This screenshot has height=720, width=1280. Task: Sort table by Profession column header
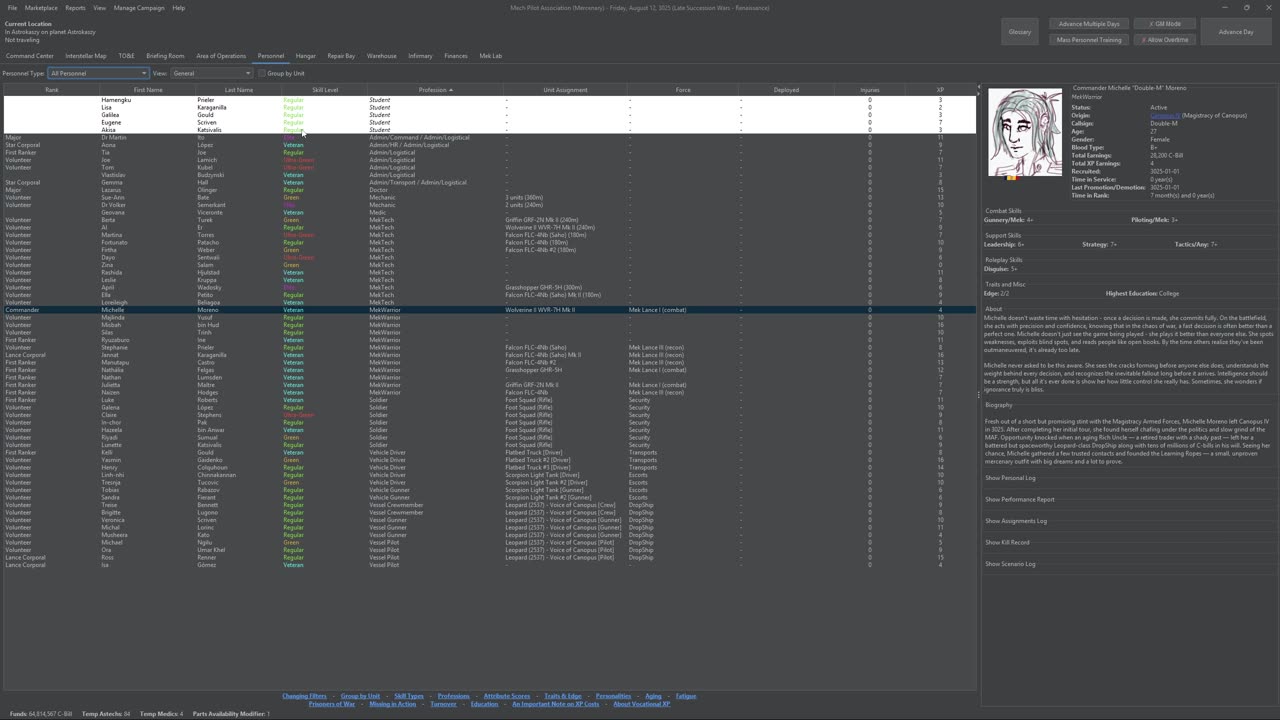433,90
